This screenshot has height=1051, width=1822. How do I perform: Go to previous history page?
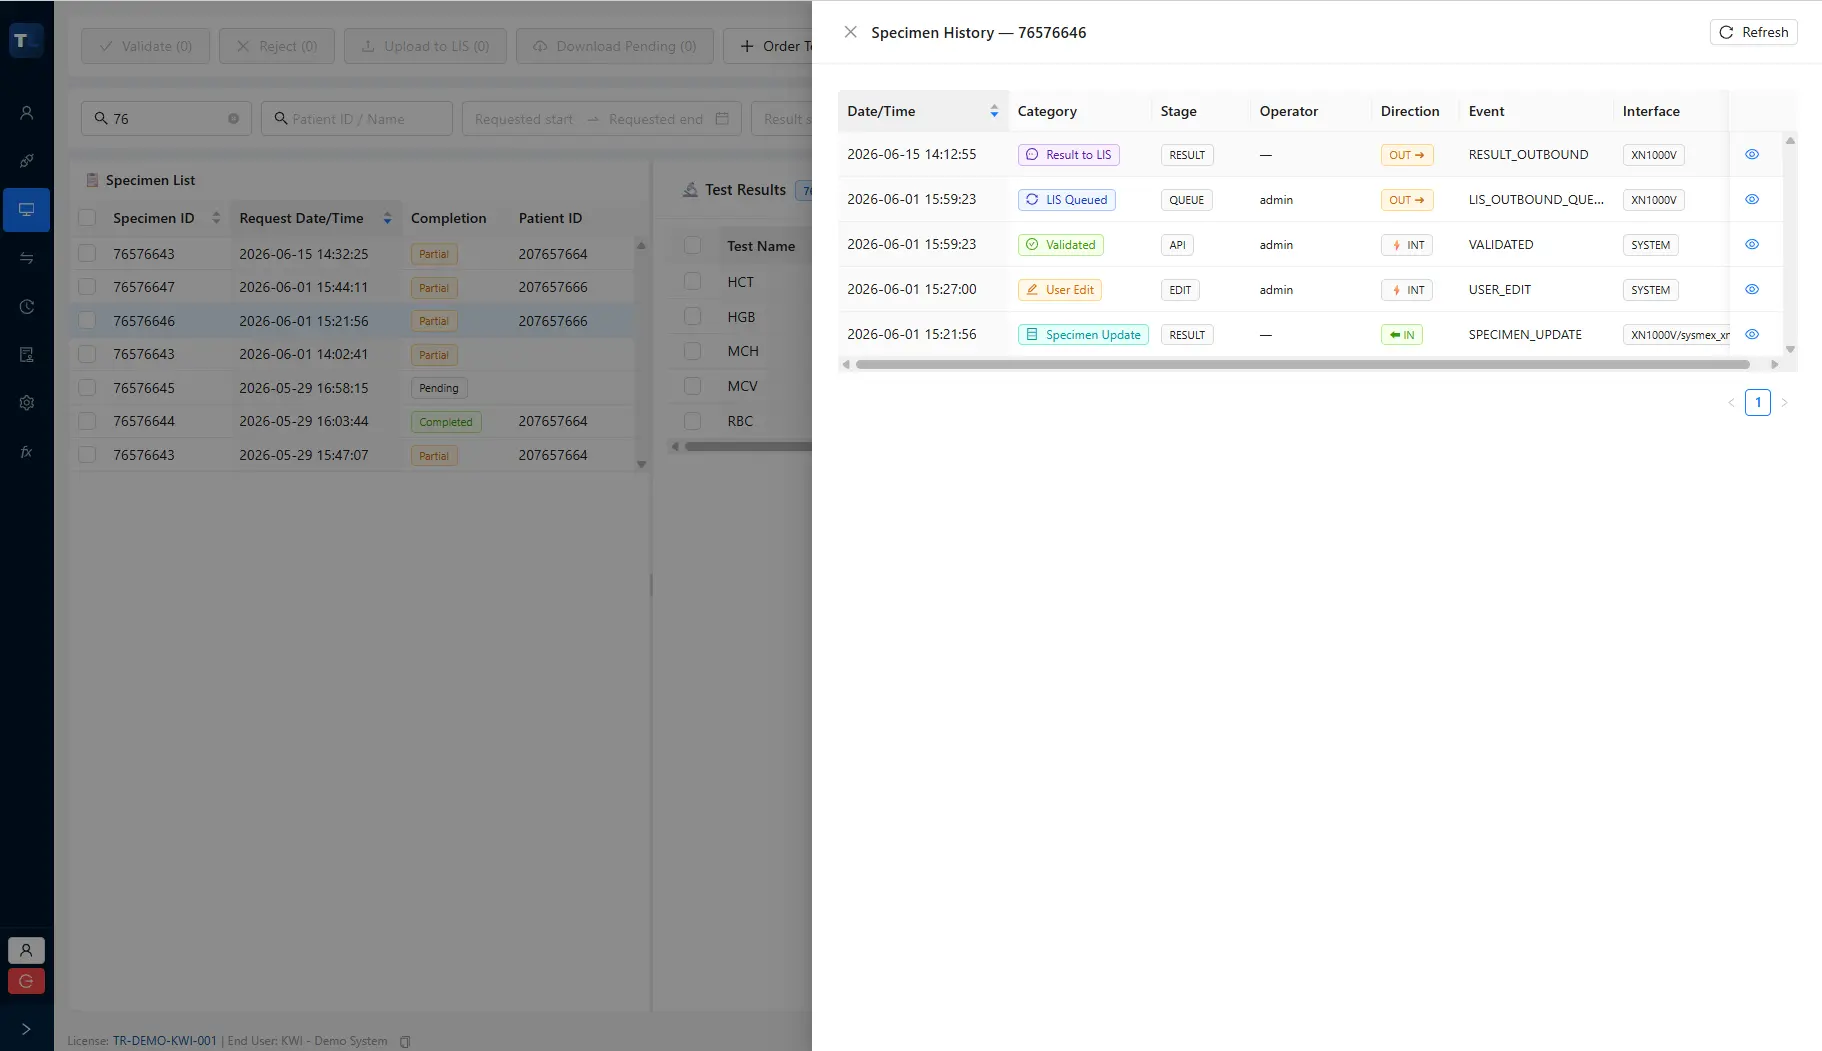[x=1731, y=402]
